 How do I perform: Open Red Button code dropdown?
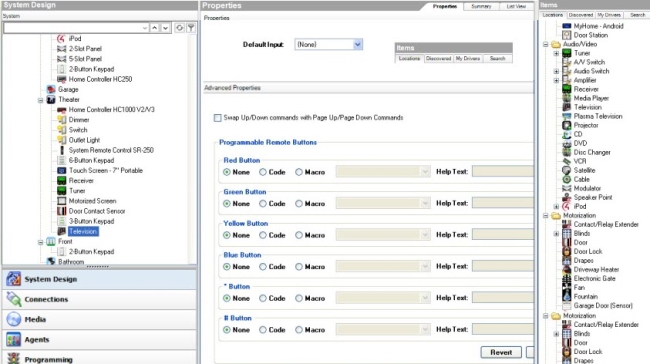click(425, 172)
